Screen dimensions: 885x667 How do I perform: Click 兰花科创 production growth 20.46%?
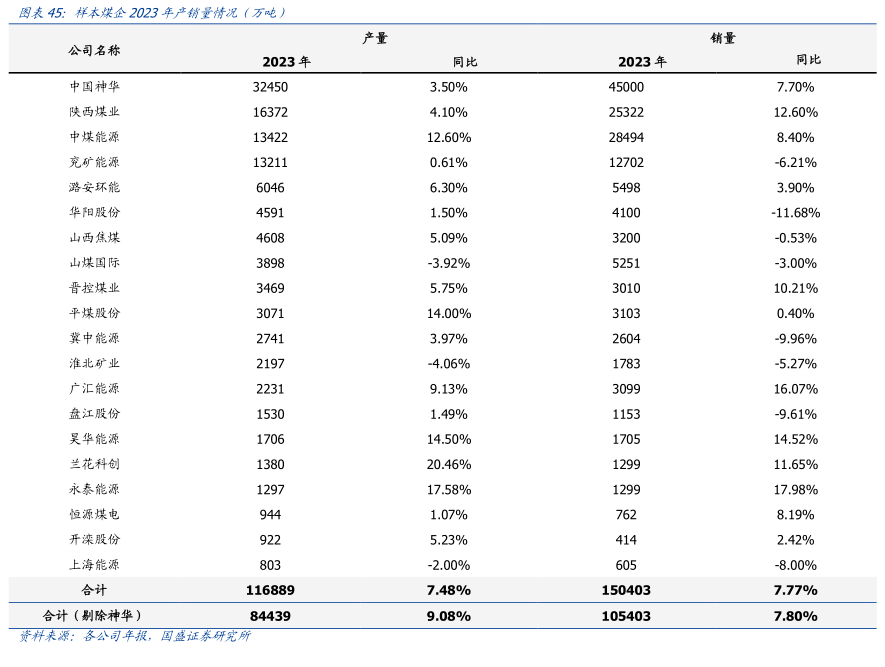448,464
